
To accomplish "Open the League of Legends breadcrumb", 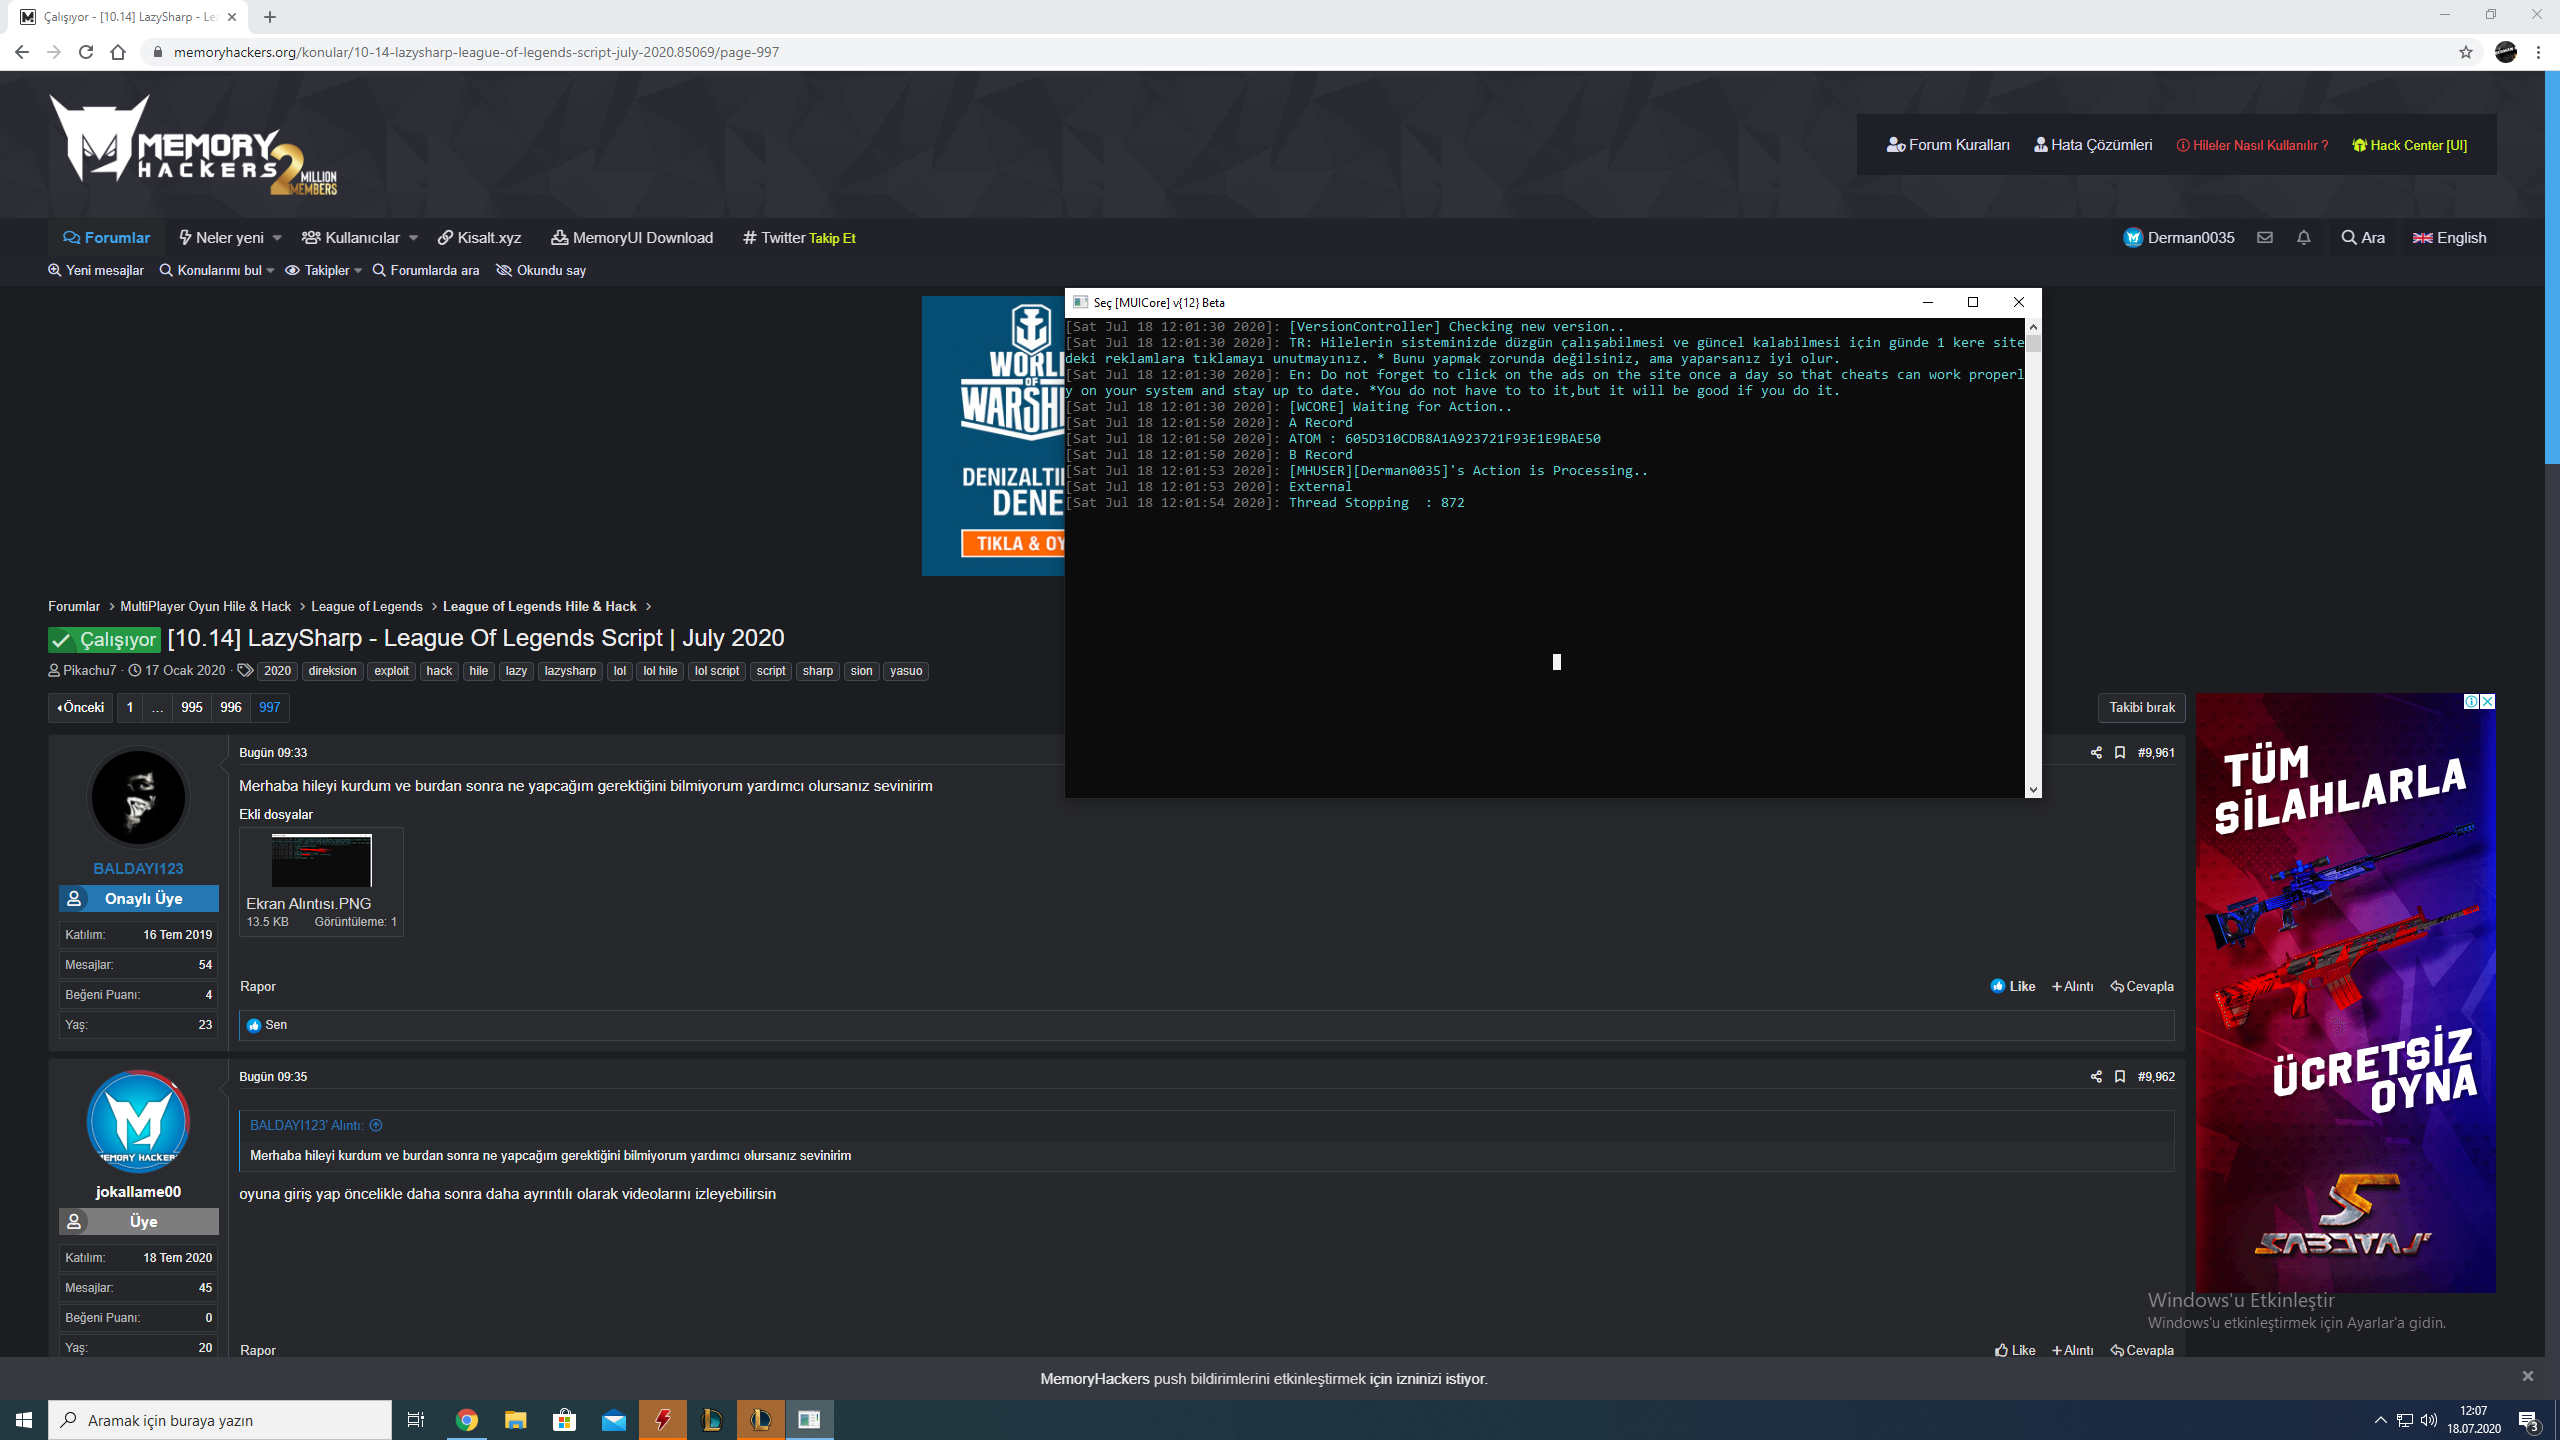I will coord(367,607).
